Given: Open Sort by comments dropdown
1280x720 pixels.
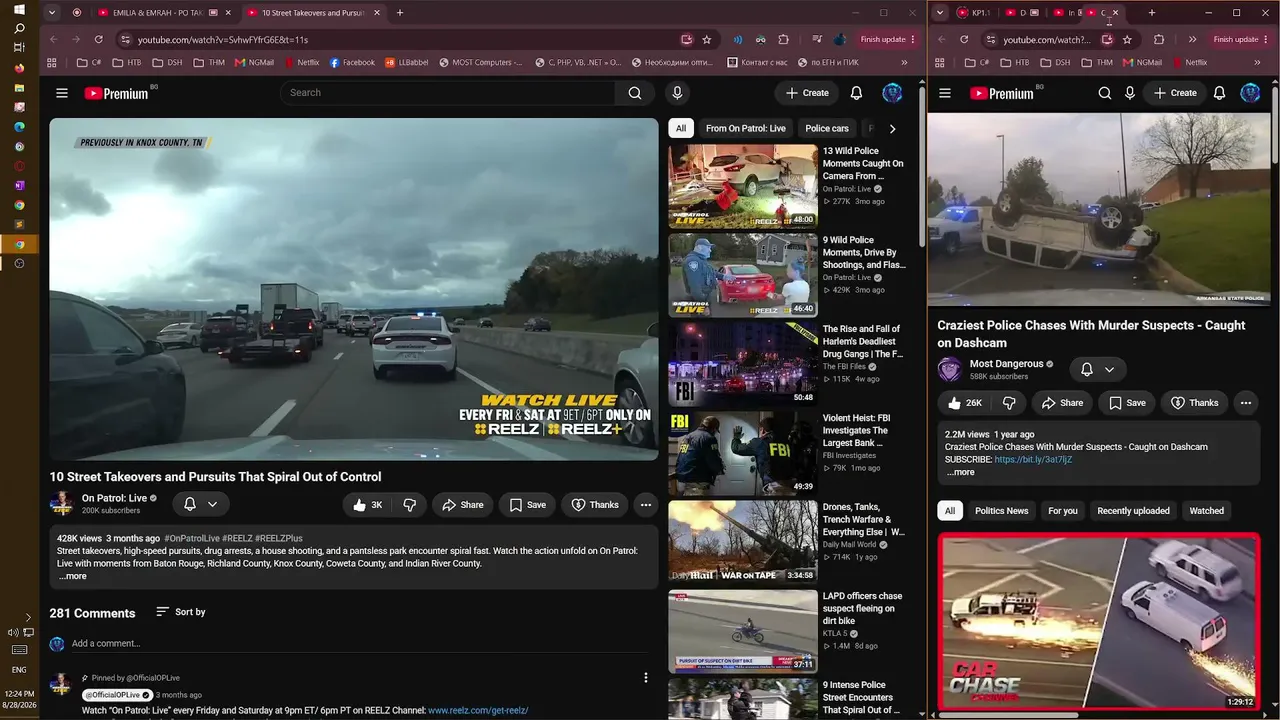Looking at the screenshot, I should (x=181, y=612).
